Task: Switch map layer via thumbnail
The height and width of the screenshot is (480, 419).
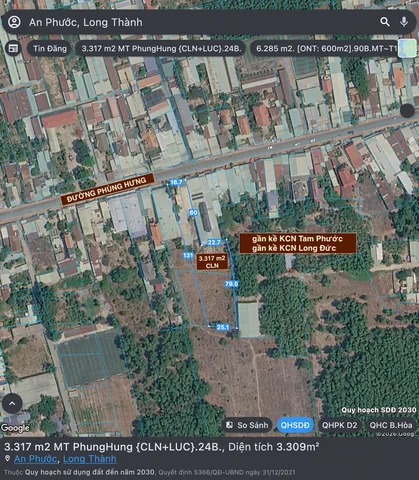Action: 407,48
